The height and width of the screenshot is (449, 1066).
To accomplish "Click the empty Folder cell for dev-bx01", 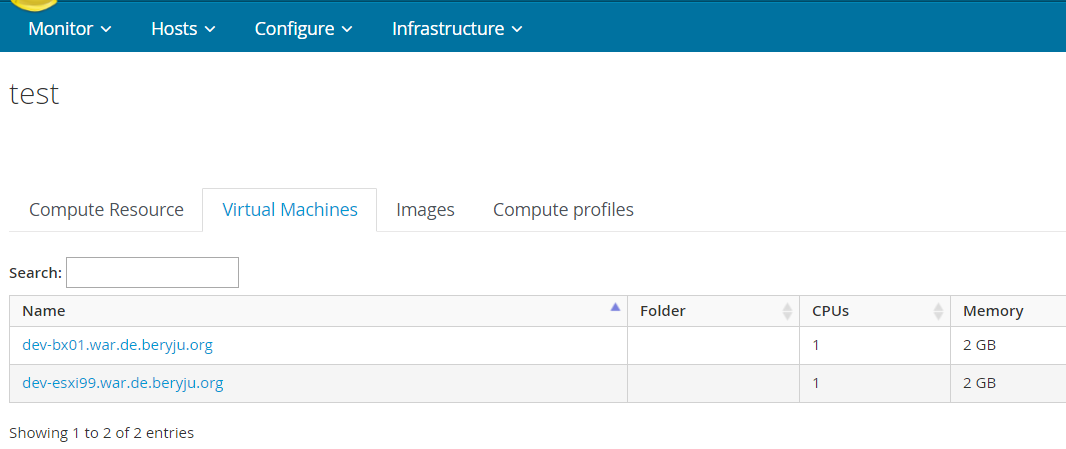I will tap(713, 345).
